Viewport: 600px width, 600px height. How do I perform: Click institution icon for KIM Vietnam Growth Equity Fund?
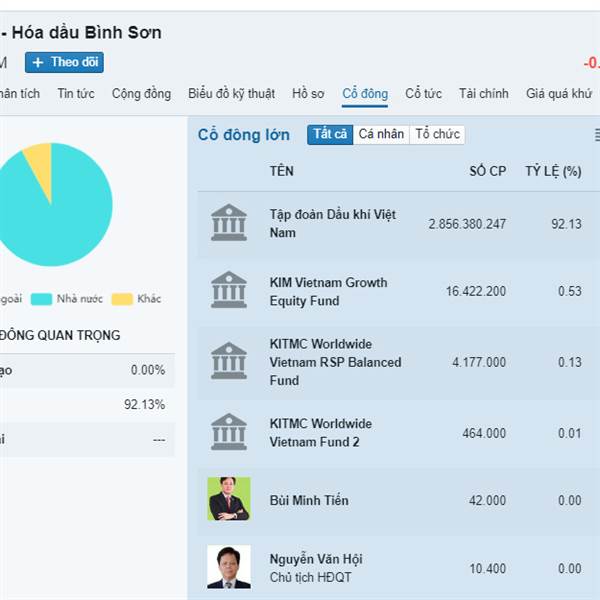point(229,290)
